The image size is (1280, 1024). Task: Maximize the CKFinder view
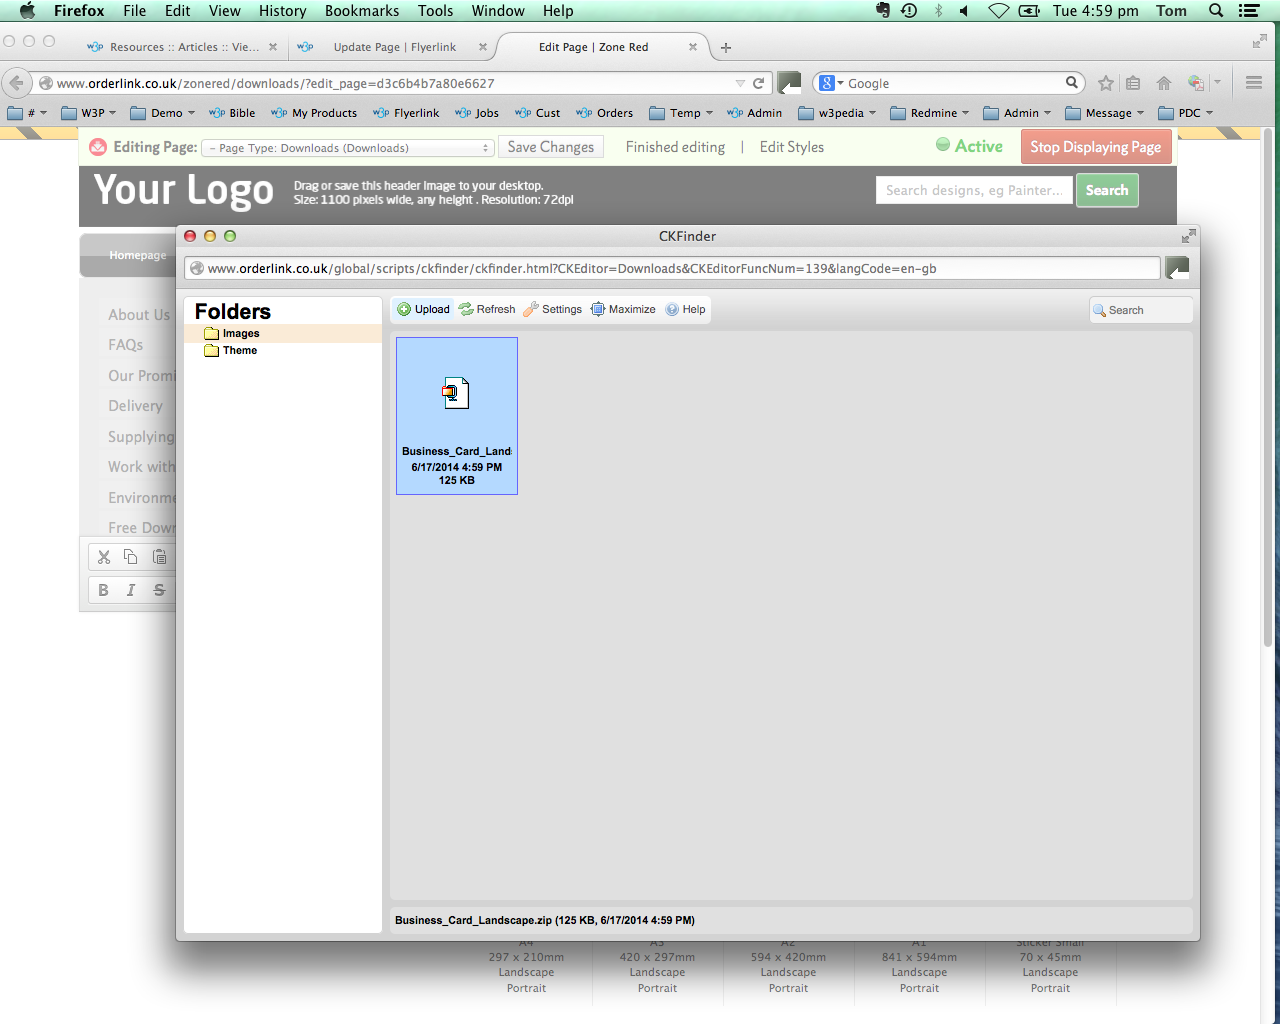click(x=623, y=310)
